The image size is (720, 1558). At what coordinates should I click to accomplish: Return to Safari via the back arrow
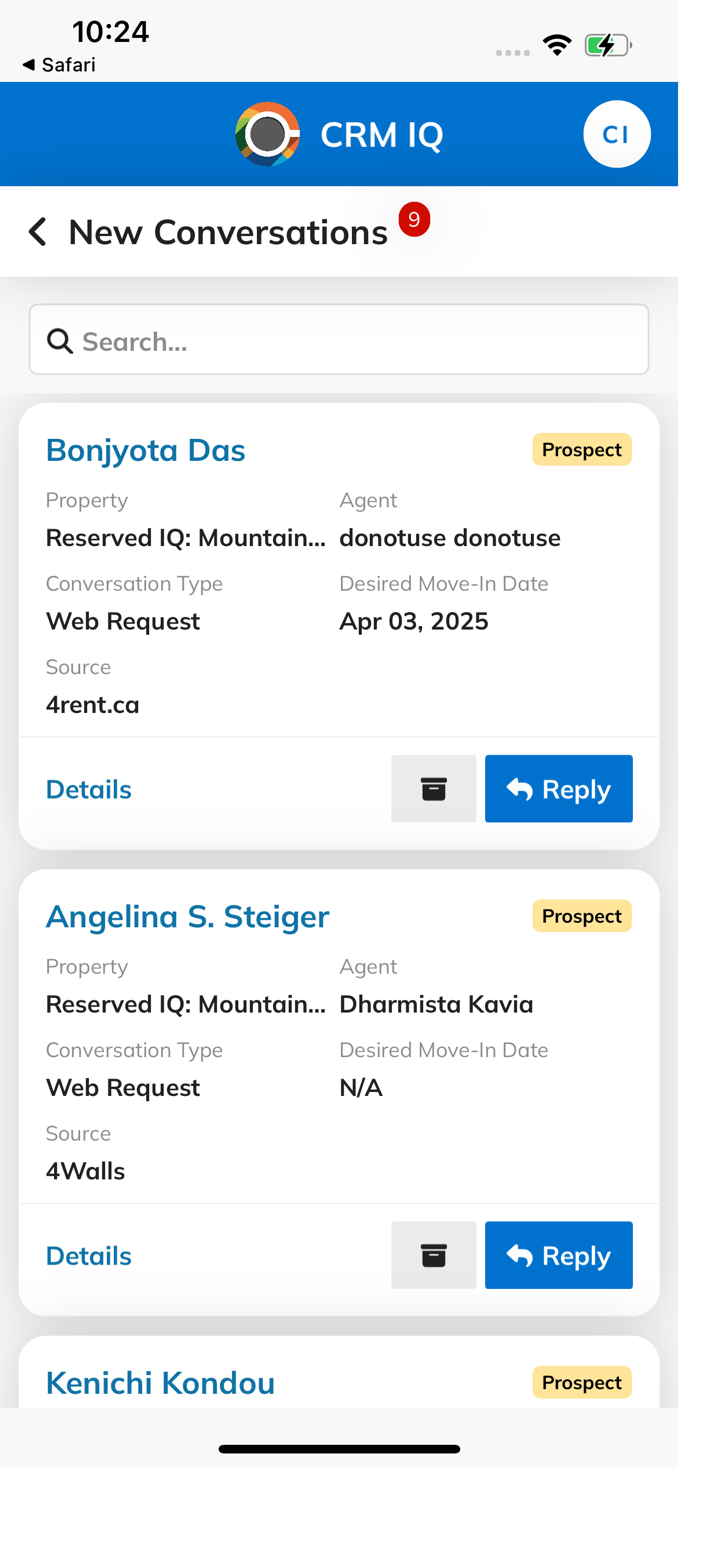pyautogui.click(x=58, y=65)
